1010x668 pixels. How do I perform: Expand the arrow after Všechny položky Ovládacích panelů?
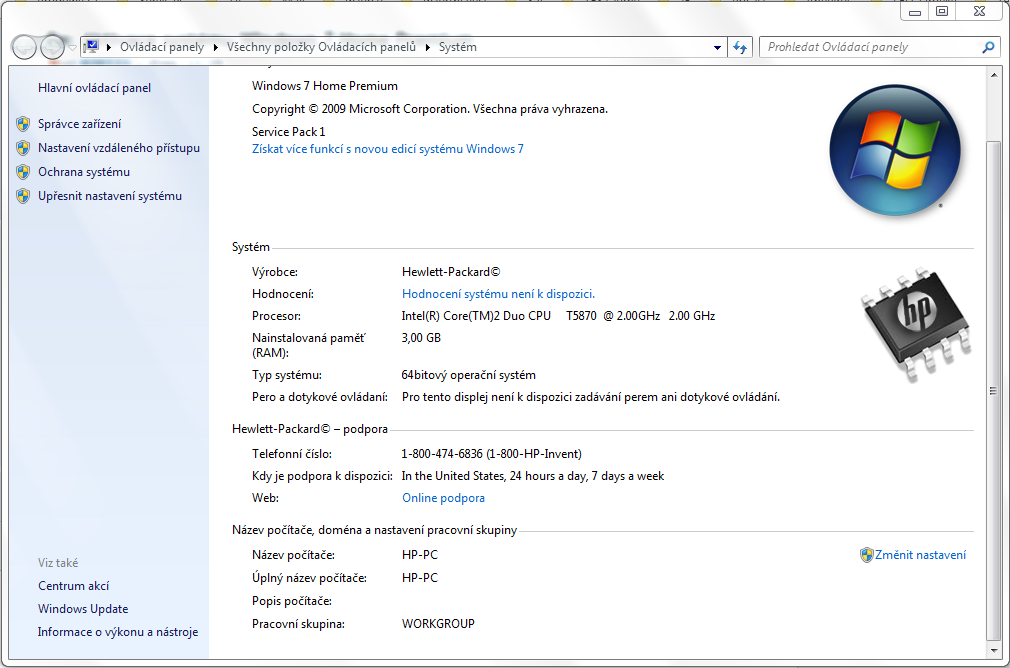point(428,47)
